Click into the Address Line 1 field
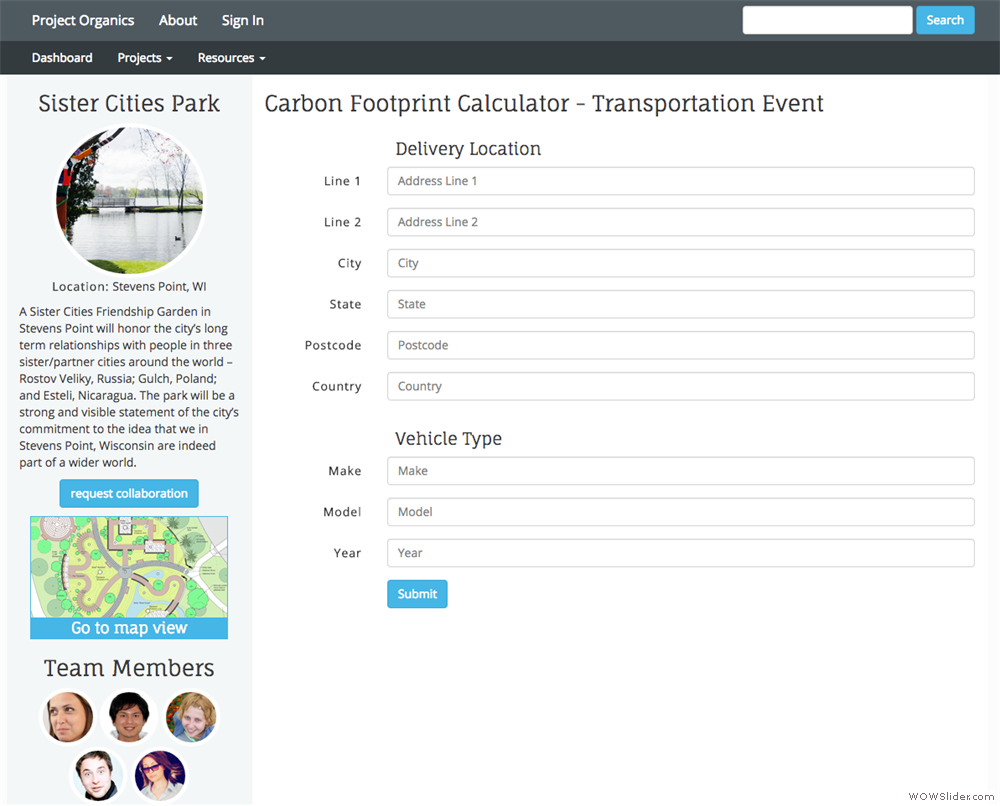 point(680,181)
